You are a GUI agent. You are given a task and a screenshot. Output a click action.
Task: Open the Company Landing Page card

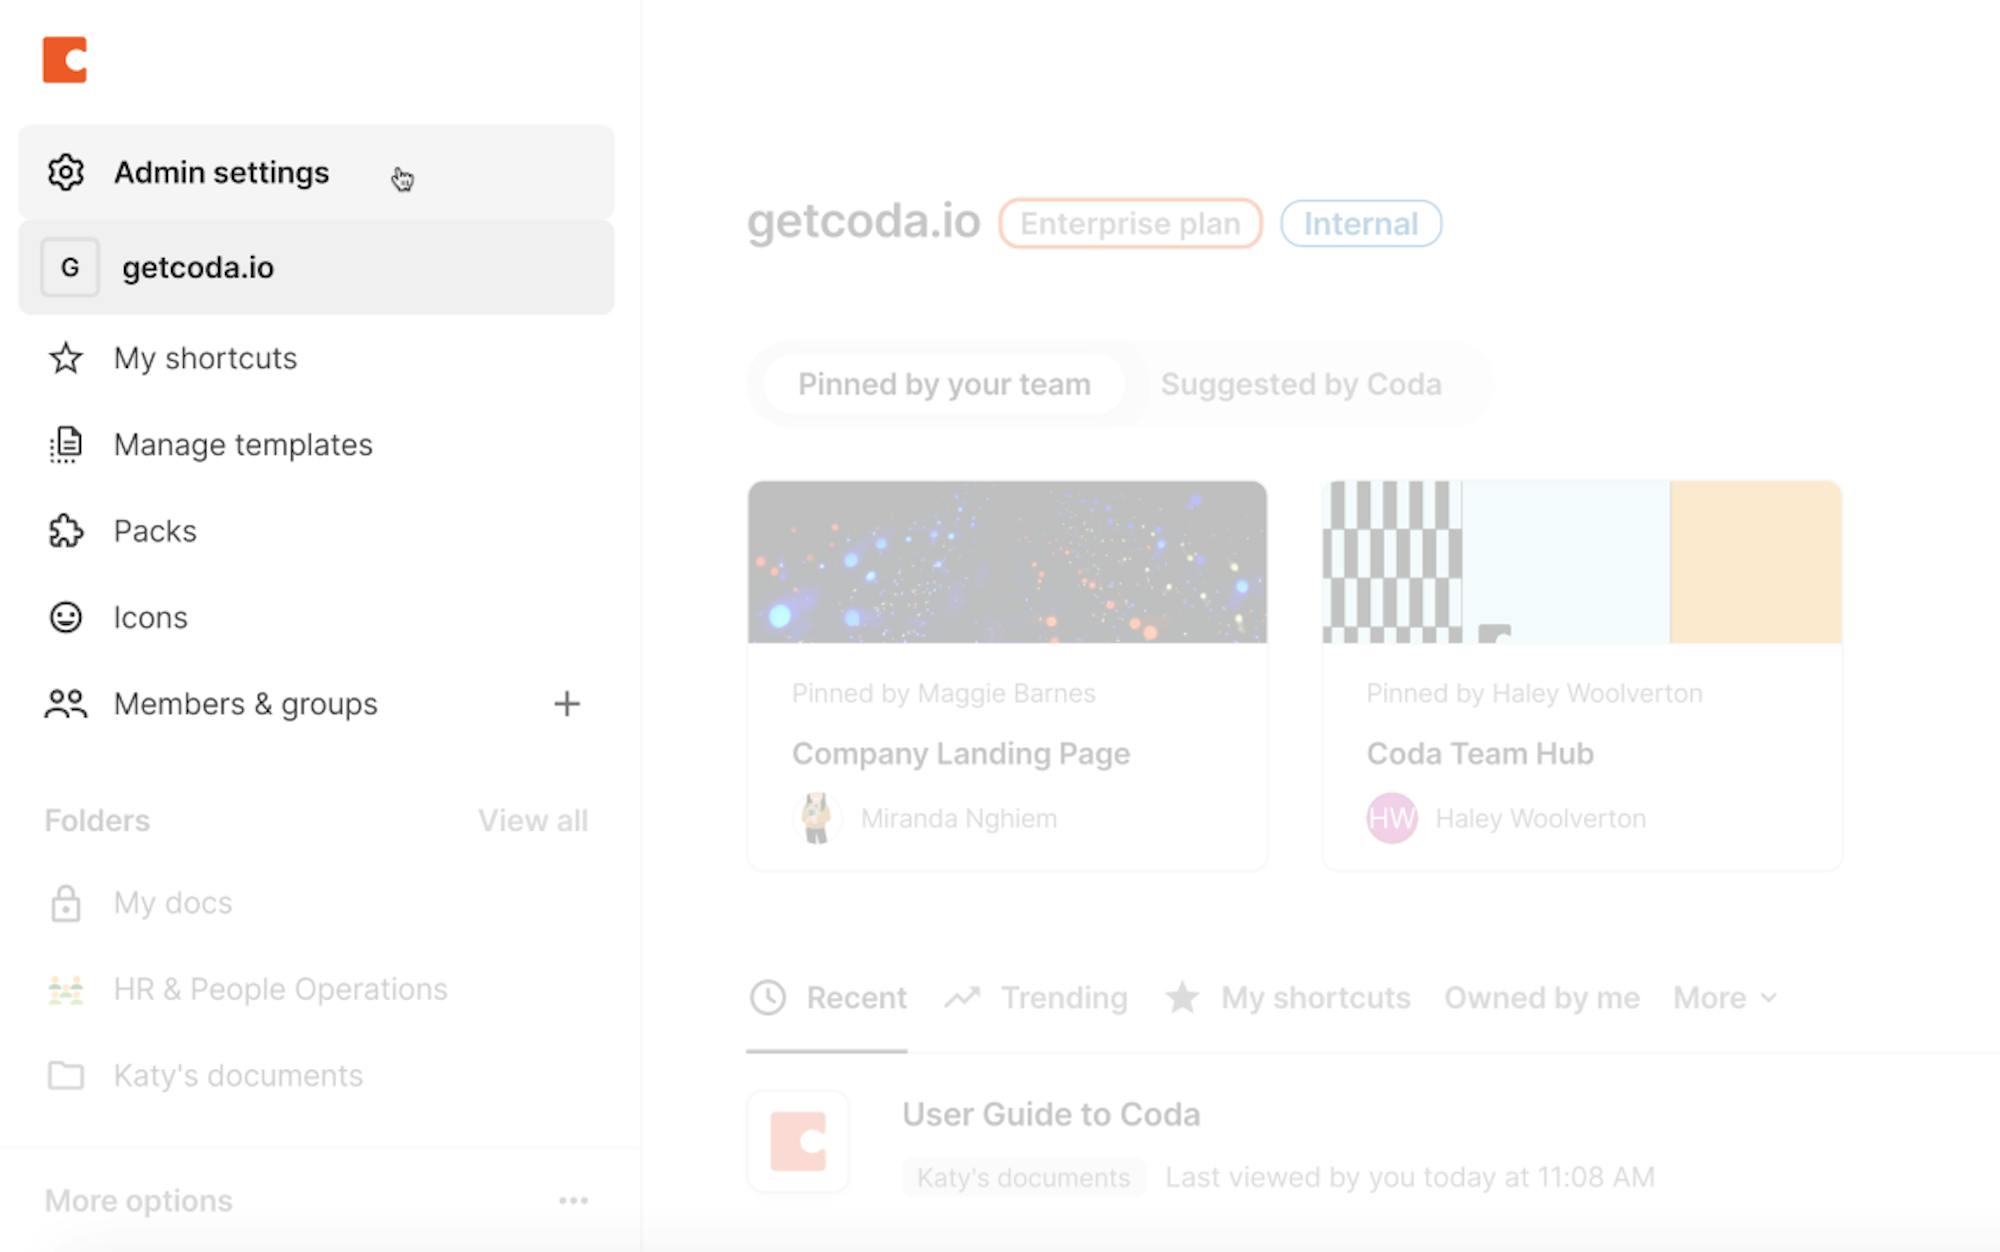click(1007, 675)
